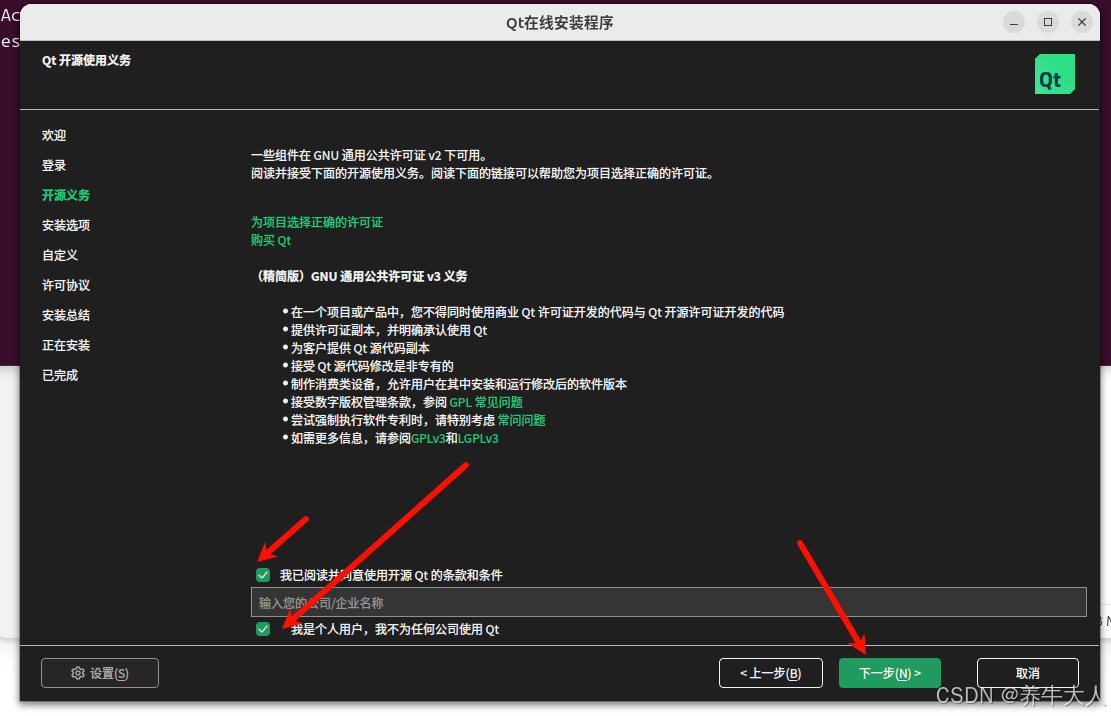This screenshot has height=716, width=1111.
Task: Toggle the 我是个人用户 checkbox
Action: 263,629
